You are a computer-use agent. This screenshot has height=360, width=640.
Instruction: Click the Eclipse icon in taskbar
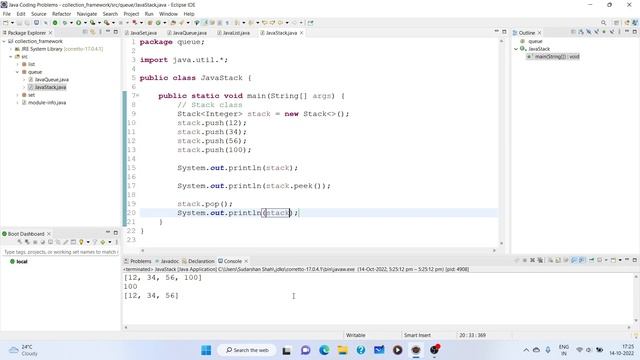[416, 350]
